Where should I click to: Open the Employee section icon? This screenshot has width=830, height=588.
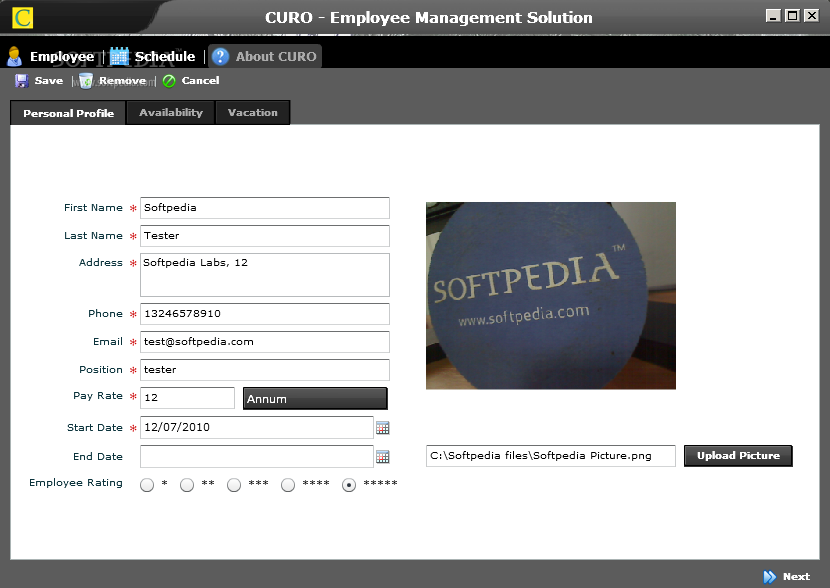pyautogui.click(x=14, y=56)
